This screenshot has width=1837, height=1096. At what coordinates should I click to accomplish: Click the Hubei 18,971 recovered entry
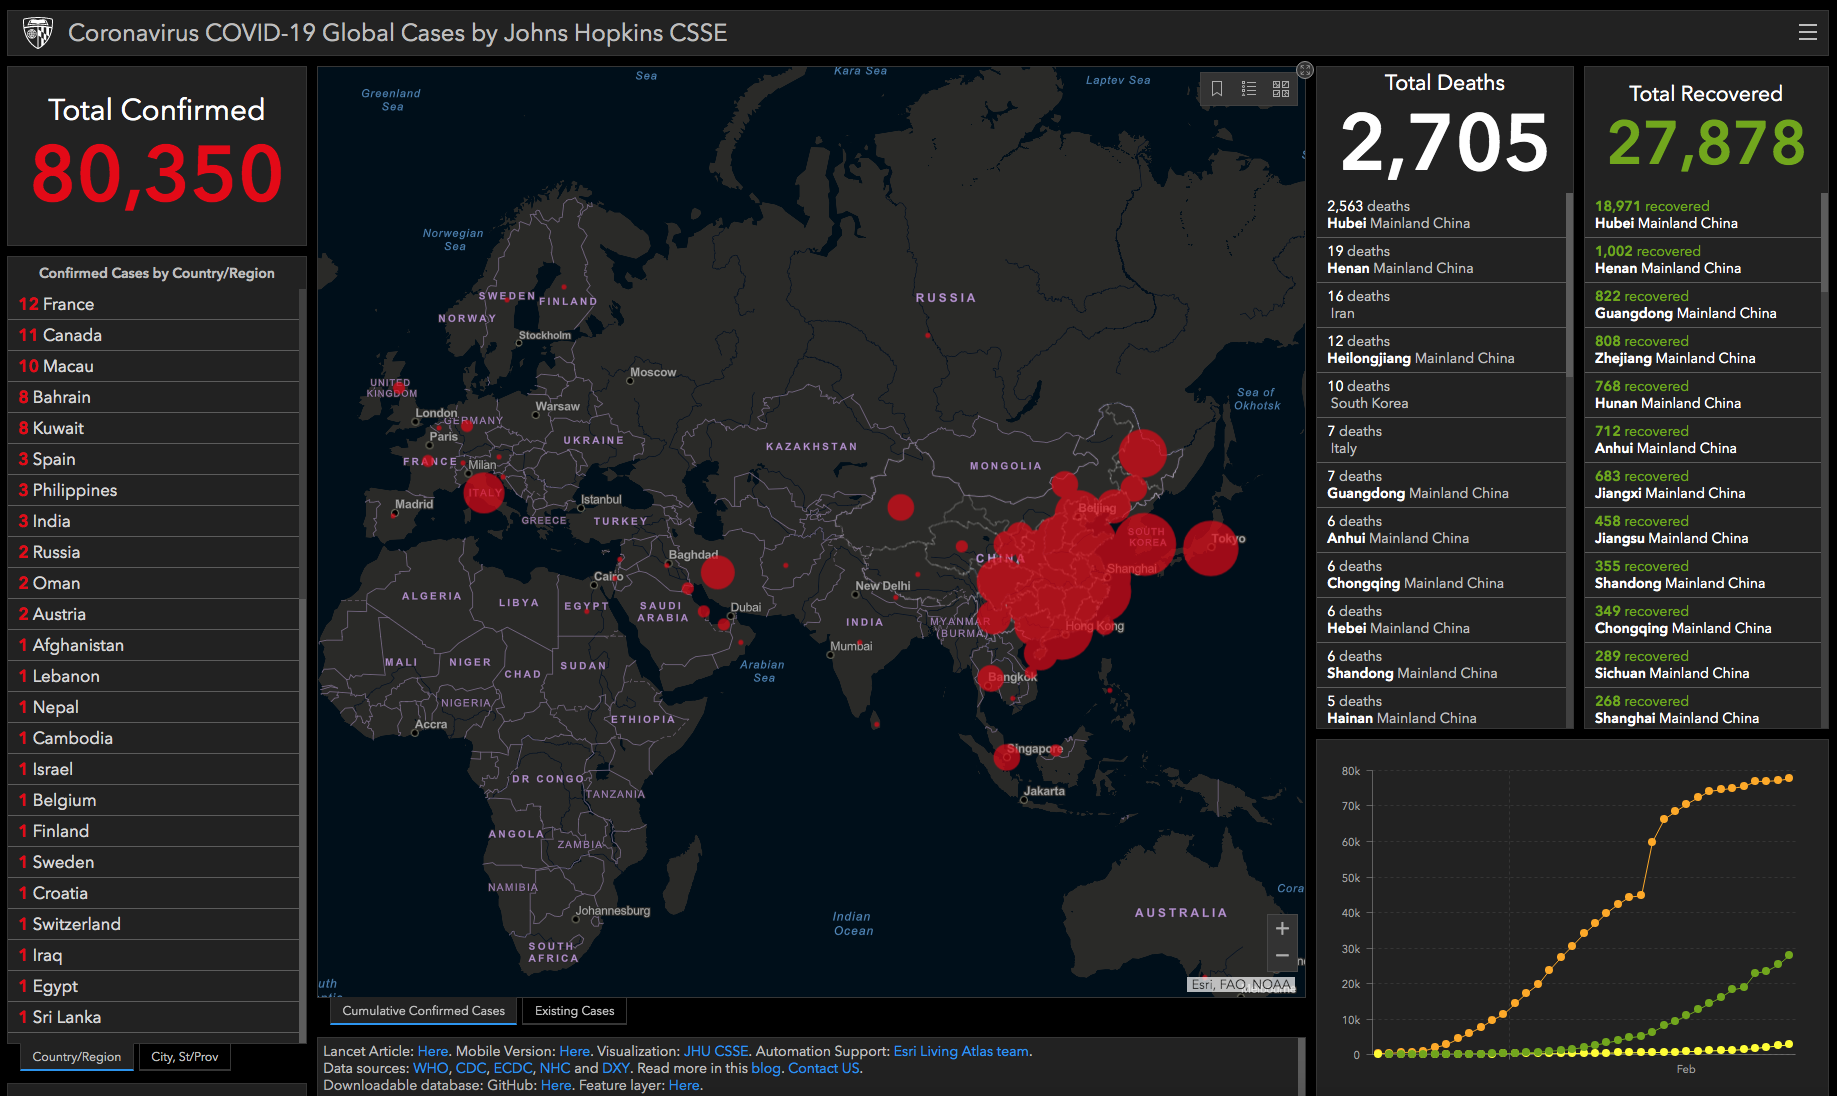[1703, 215]
